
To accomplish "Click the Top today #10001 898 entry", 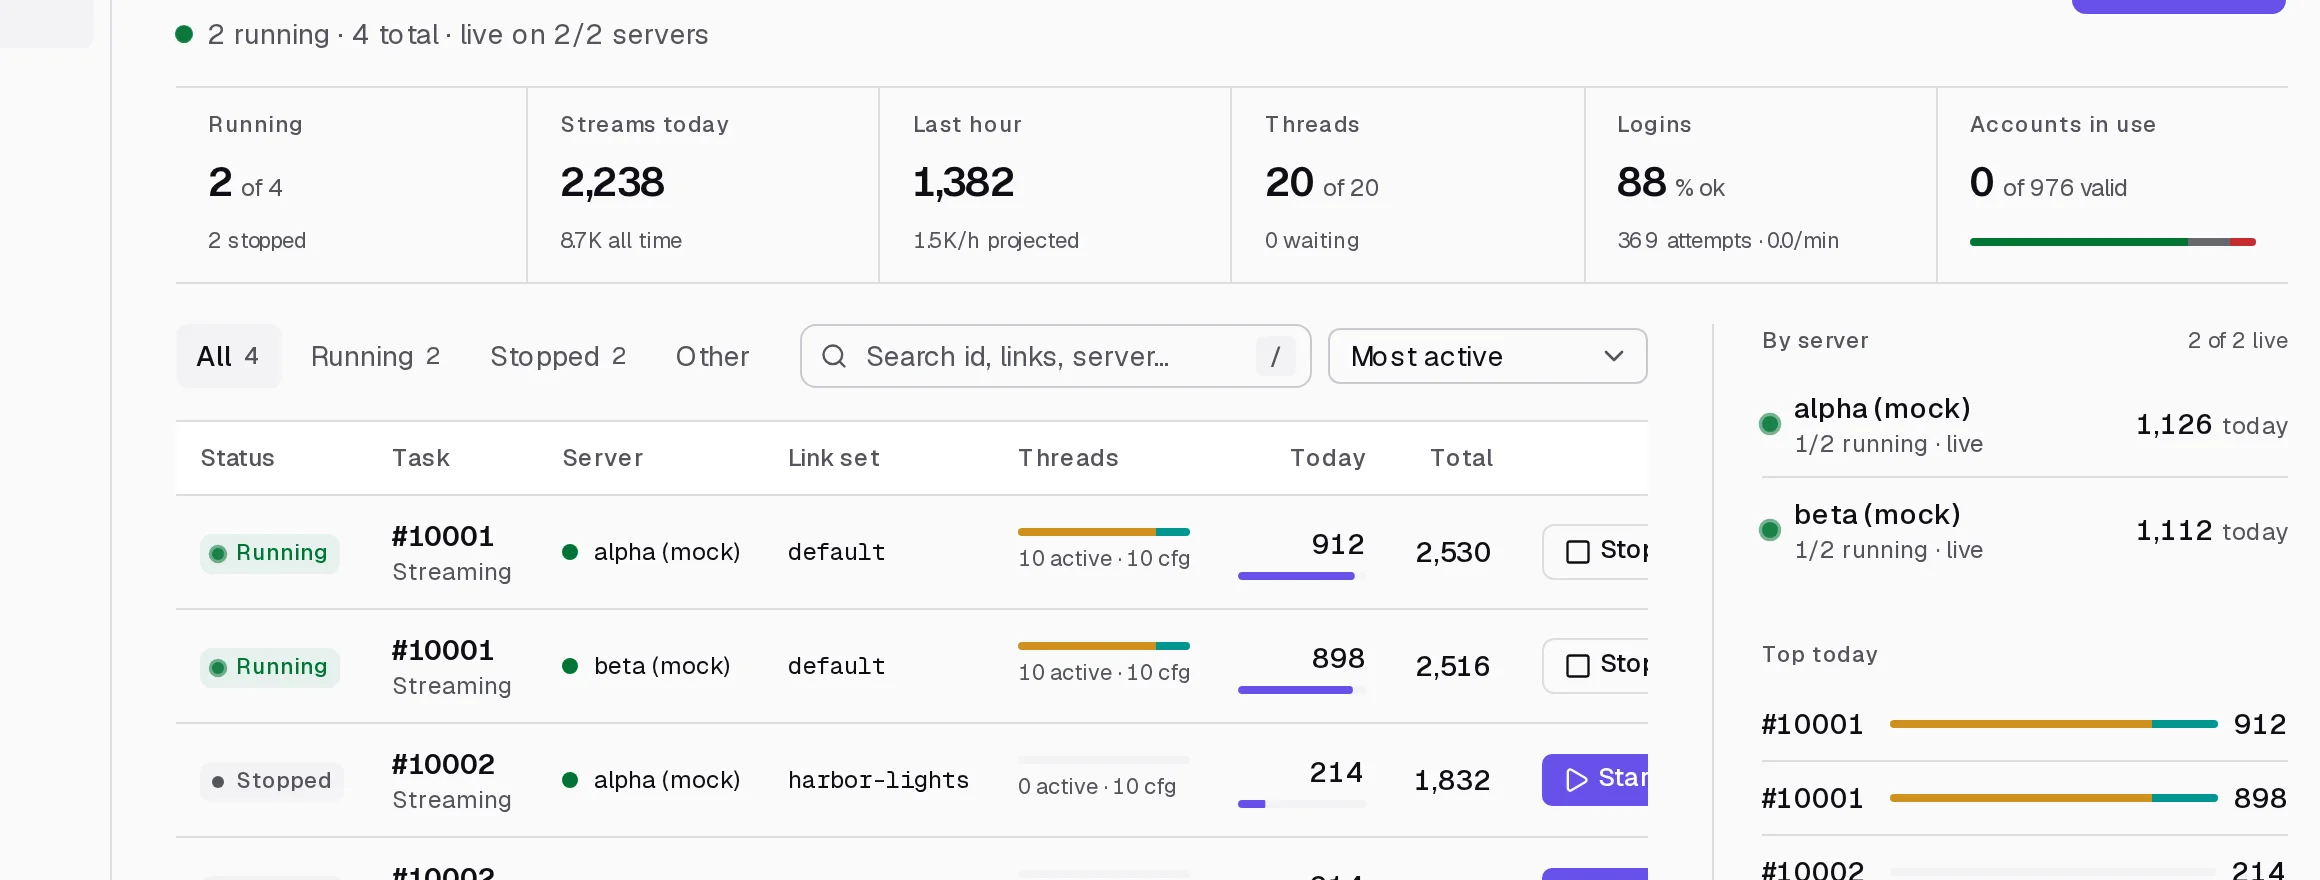I will 2024,798.
